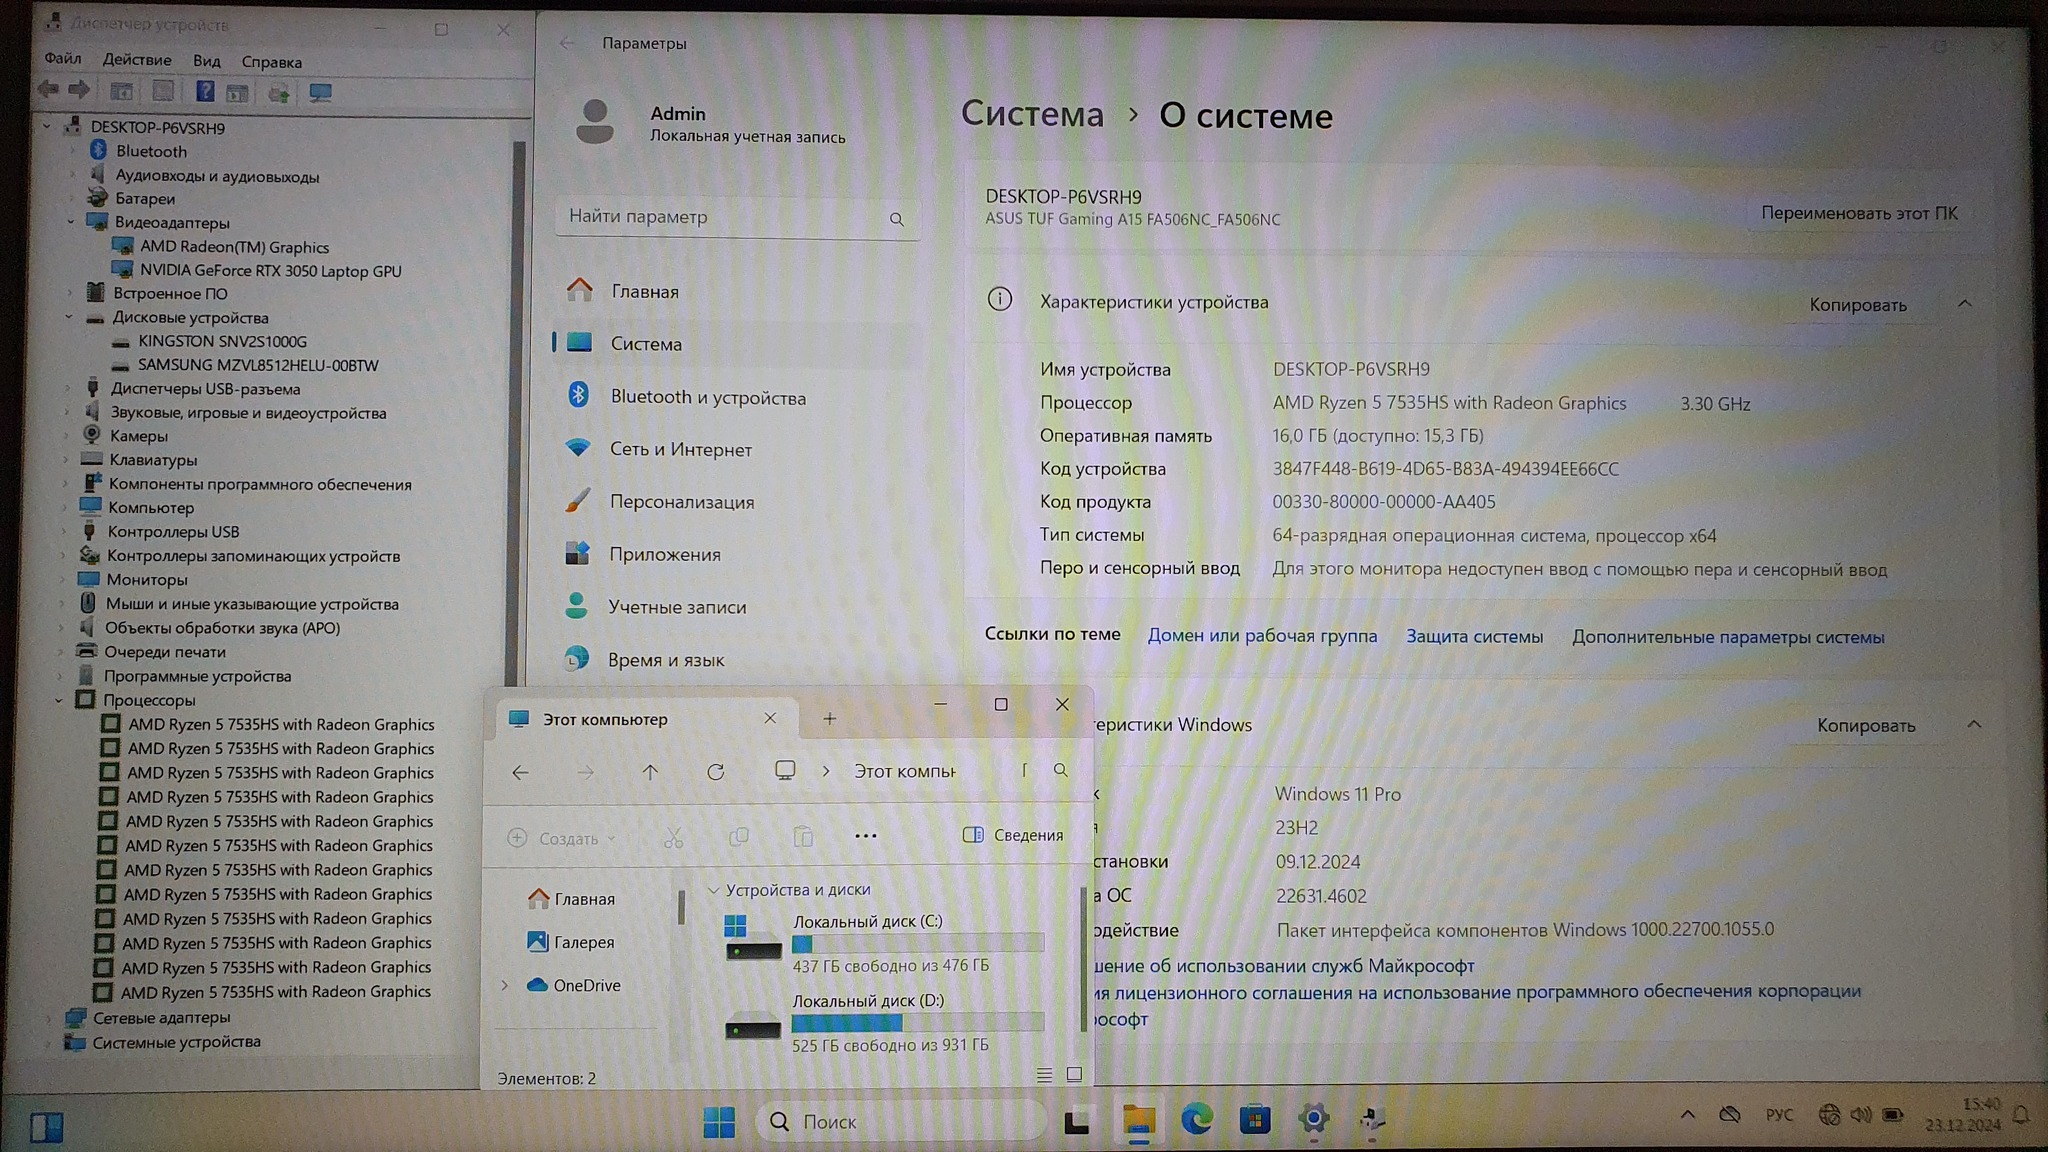
Task: Open the Вид menu in Device Manager
Action: pos(206,61)
